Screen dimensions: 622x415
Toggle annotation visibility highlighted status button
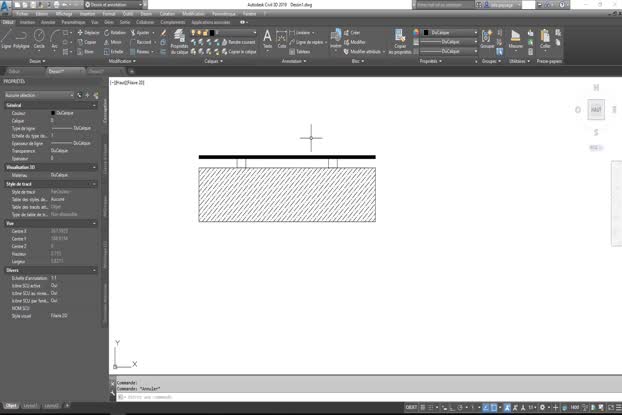pos(507,407)
